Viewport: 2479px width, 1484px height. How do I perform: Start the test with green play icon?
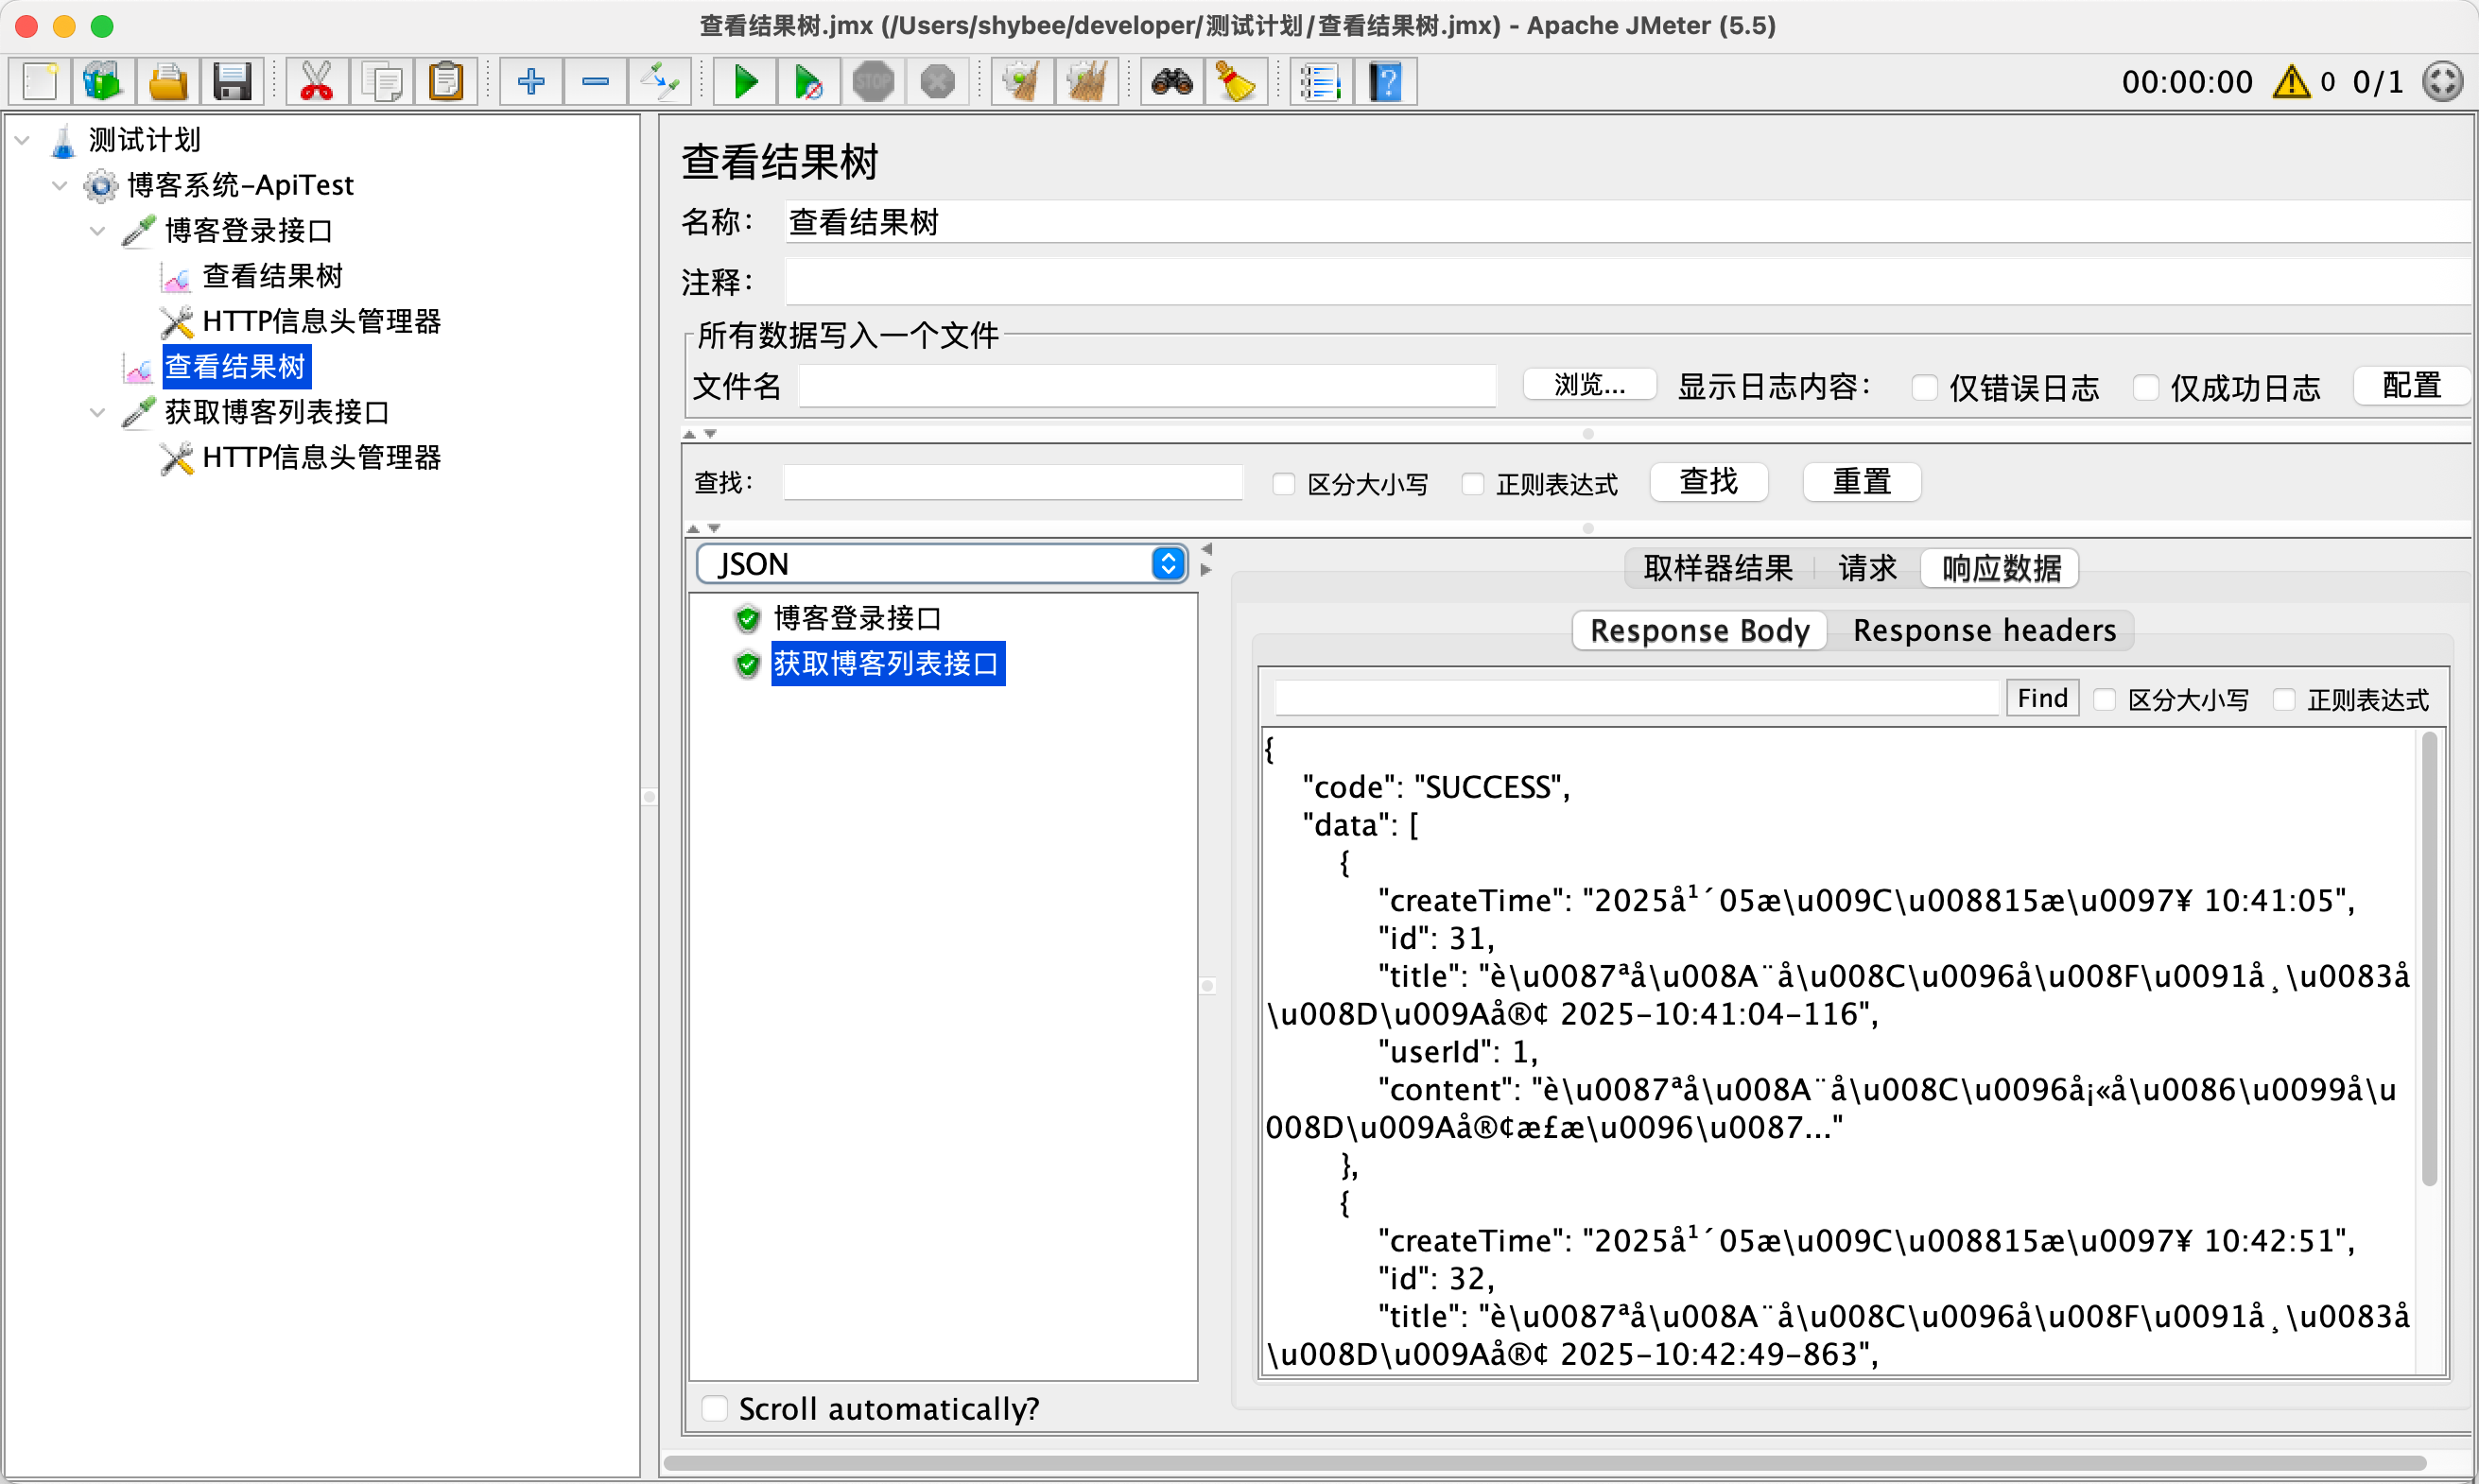(x=745, y=82)
